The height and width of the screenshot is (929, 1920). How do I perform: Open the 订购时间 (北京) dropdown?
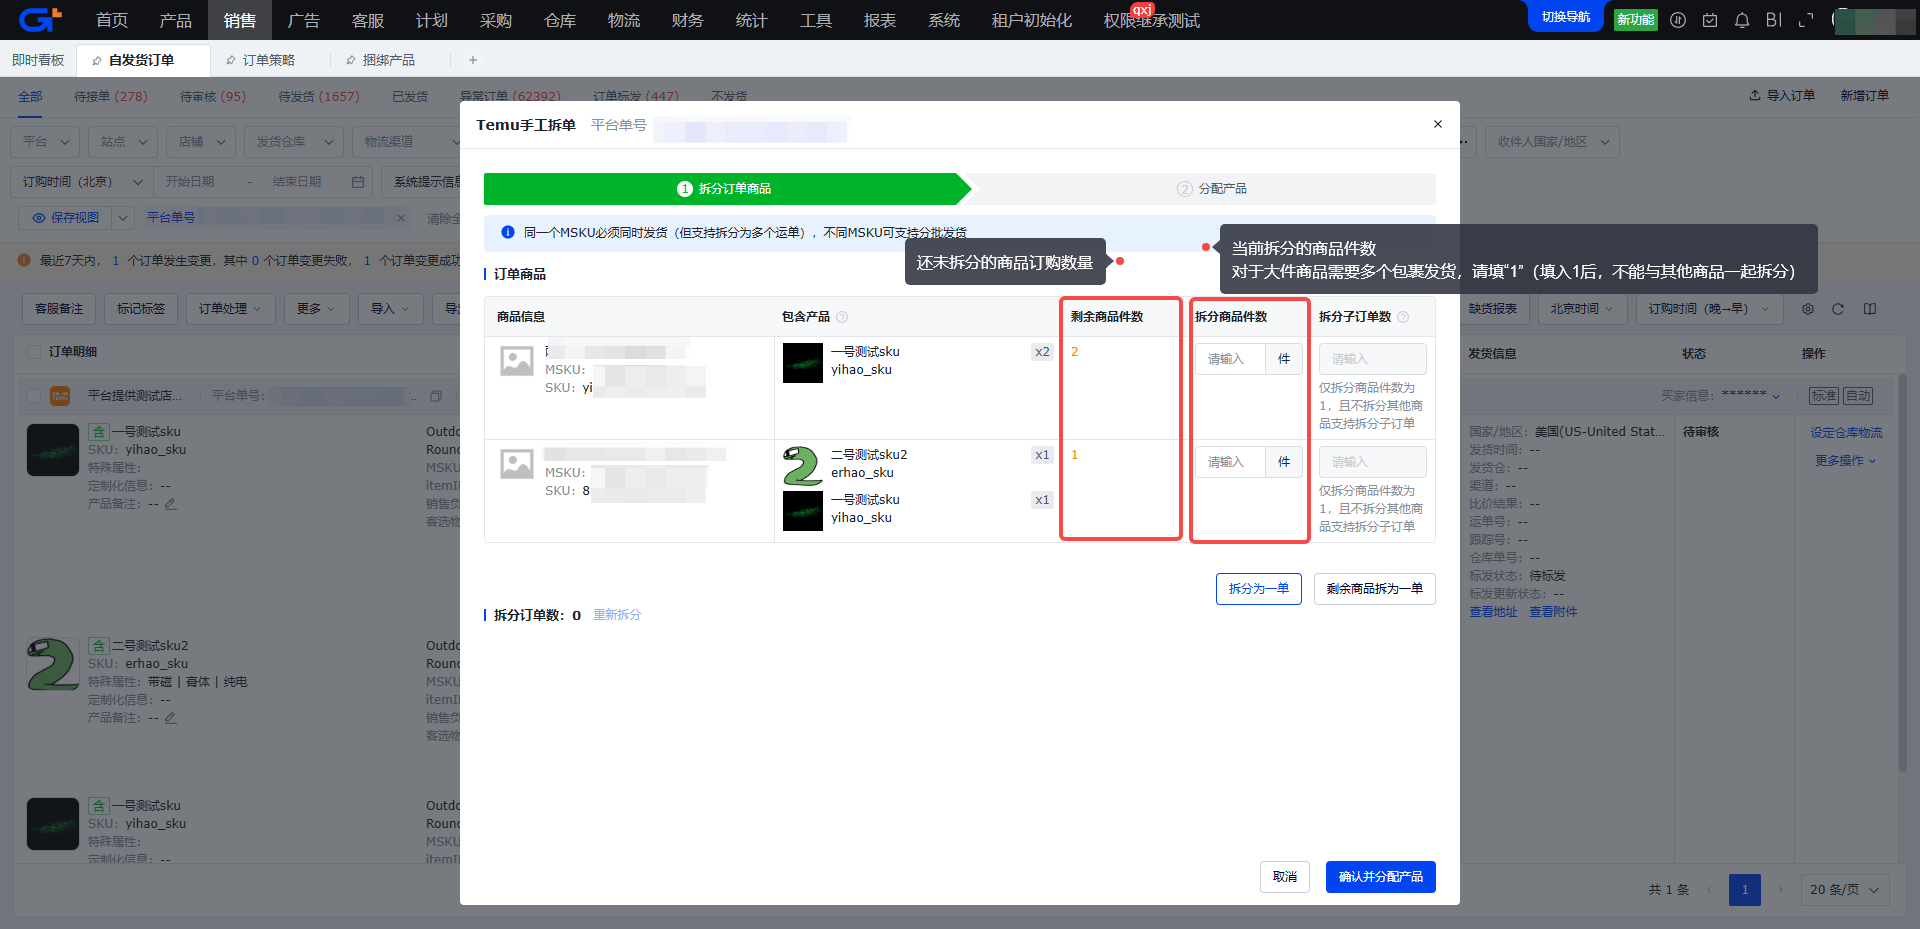(80, 182)
